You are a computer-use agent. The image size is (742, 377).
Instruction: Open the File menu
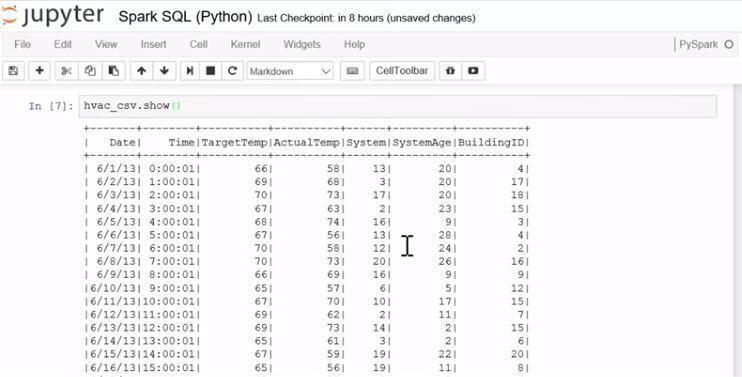(22, 44)
